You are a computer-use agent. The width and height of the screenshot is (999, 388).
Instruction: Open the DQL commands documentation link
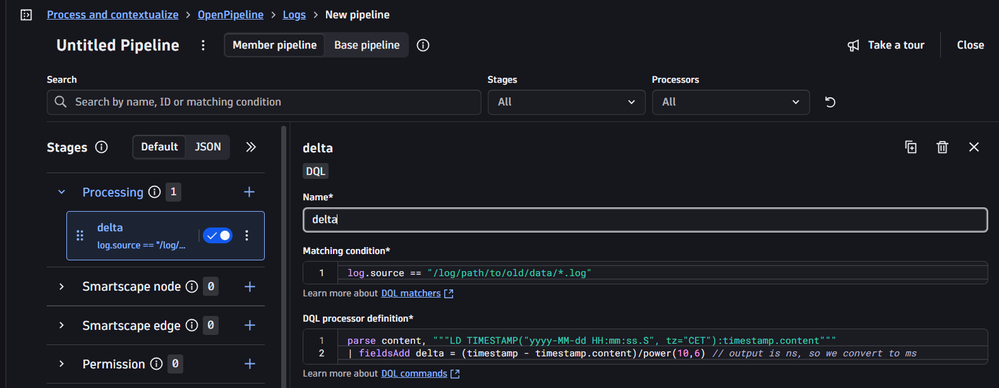click(420, 373)
